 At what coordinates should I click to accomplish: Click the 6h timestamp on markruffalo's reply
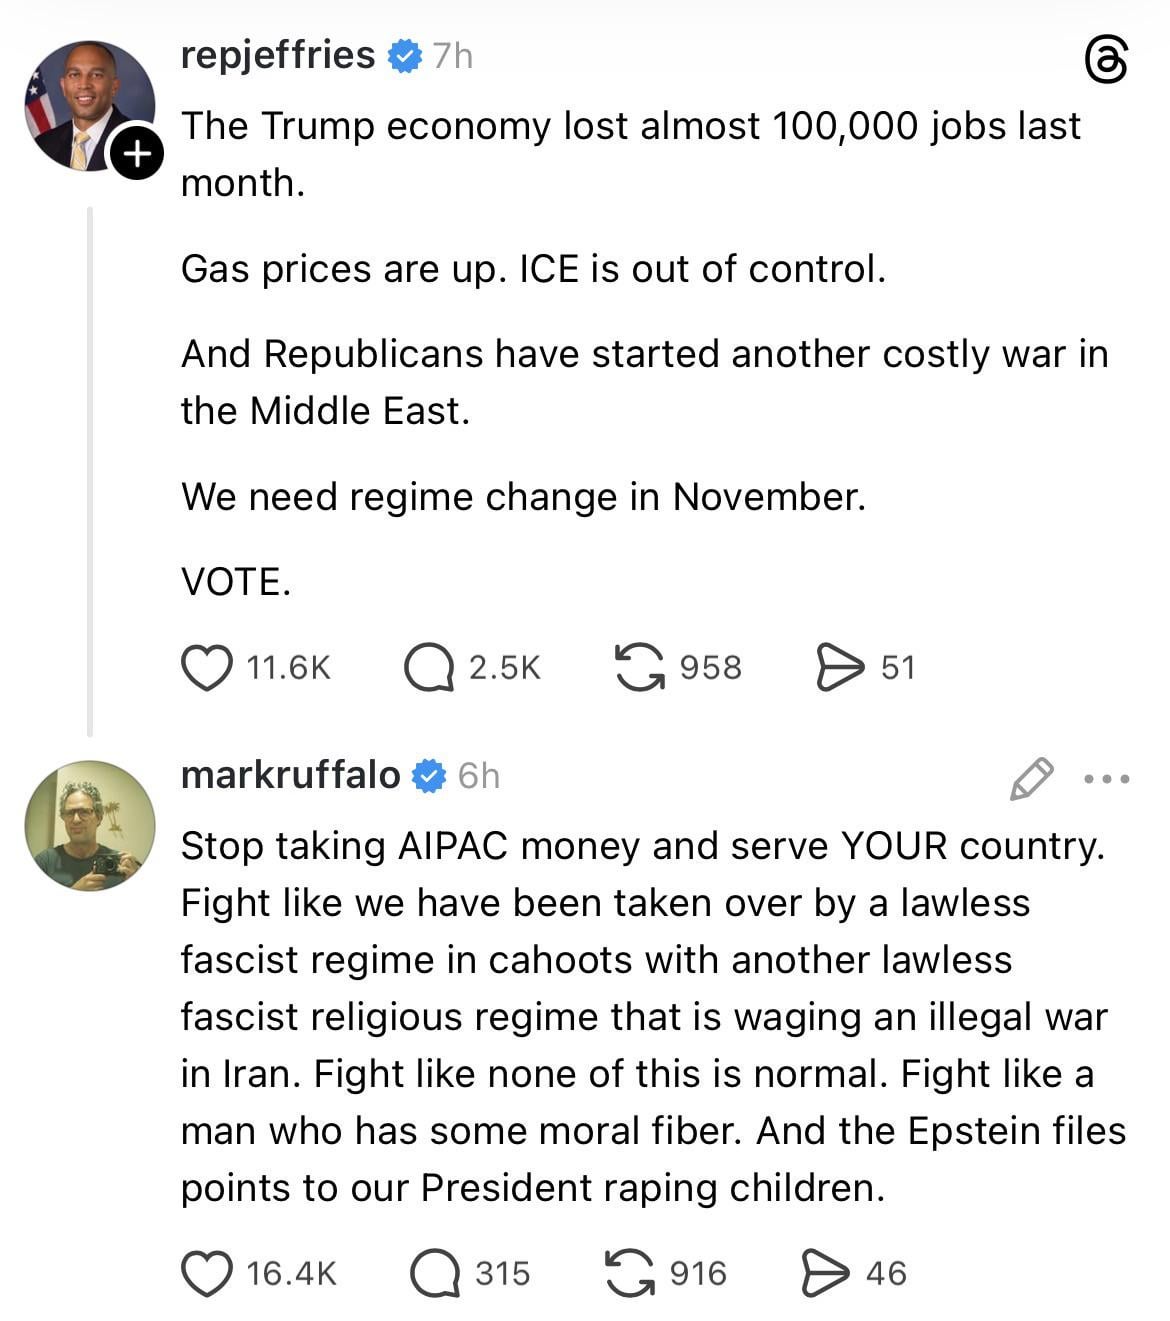click(x=478, y=776)
